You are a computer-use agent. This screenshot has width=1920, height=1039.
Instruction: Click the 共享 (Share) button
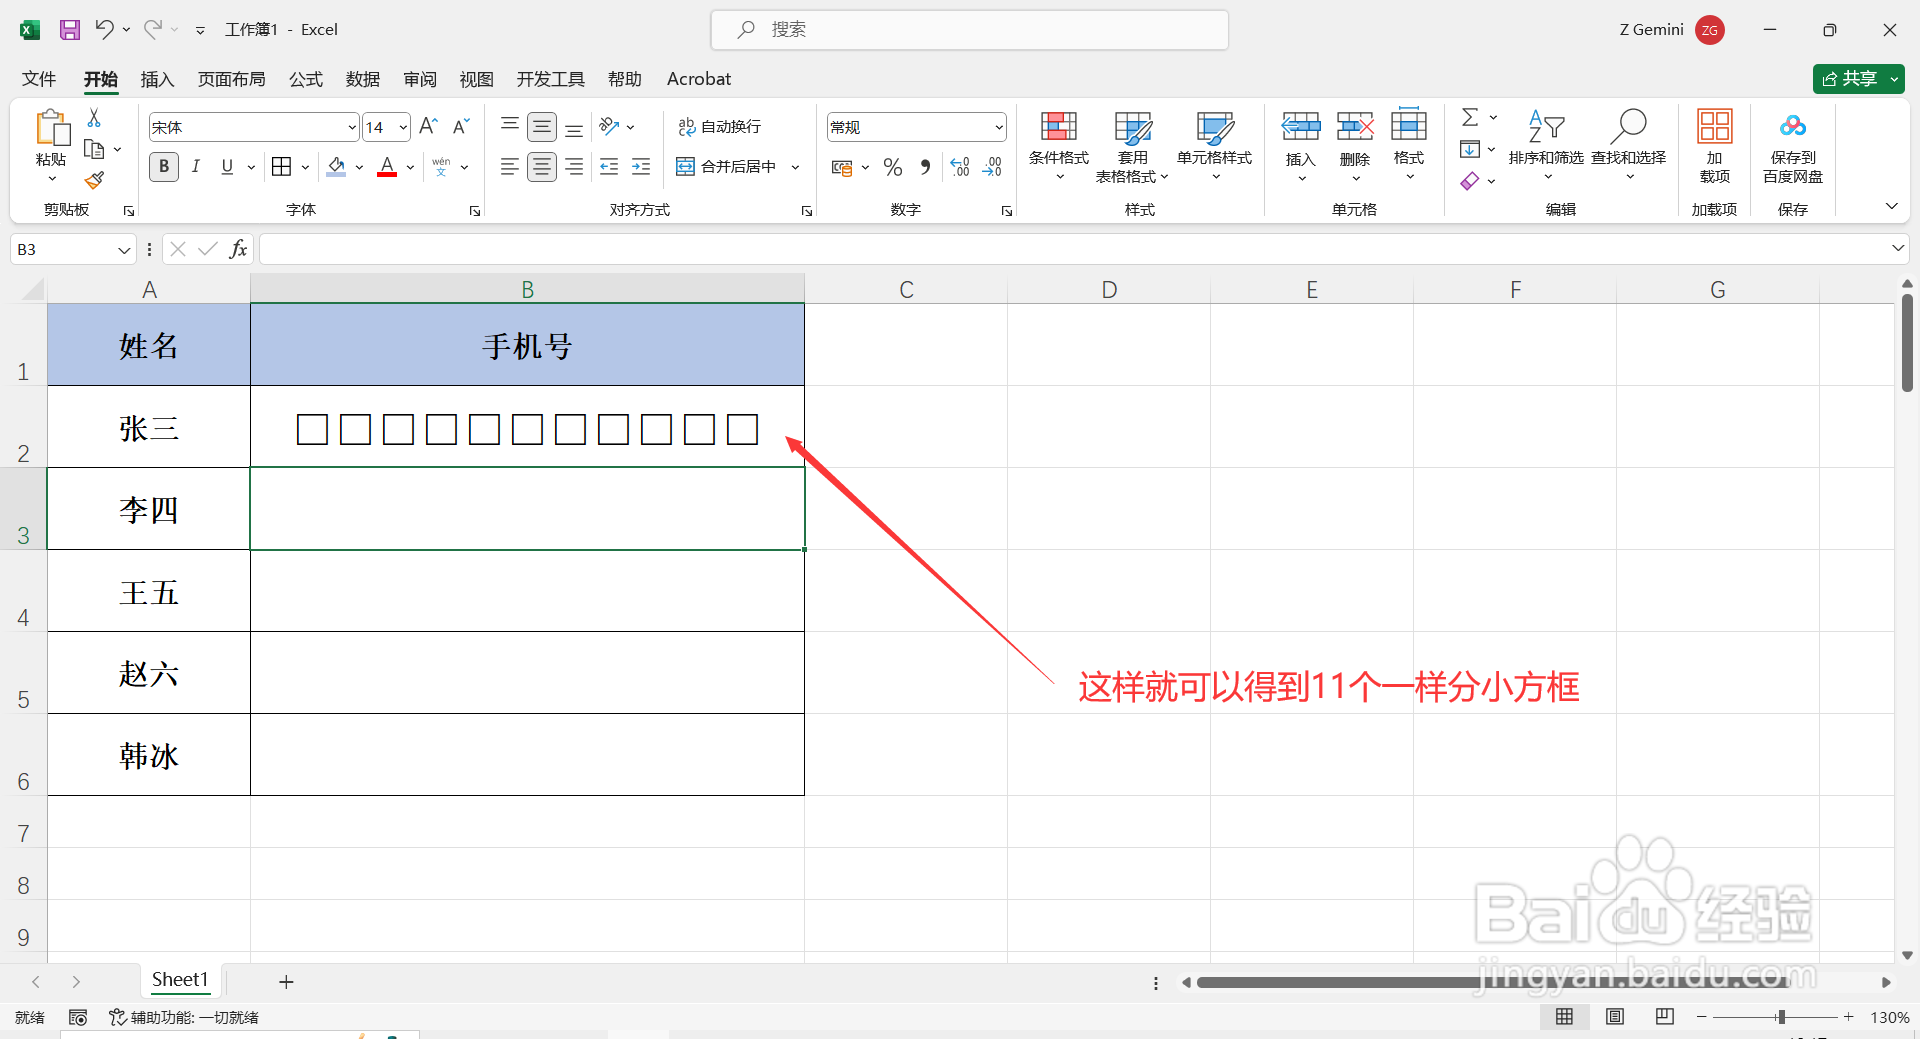pos(1857,78)
